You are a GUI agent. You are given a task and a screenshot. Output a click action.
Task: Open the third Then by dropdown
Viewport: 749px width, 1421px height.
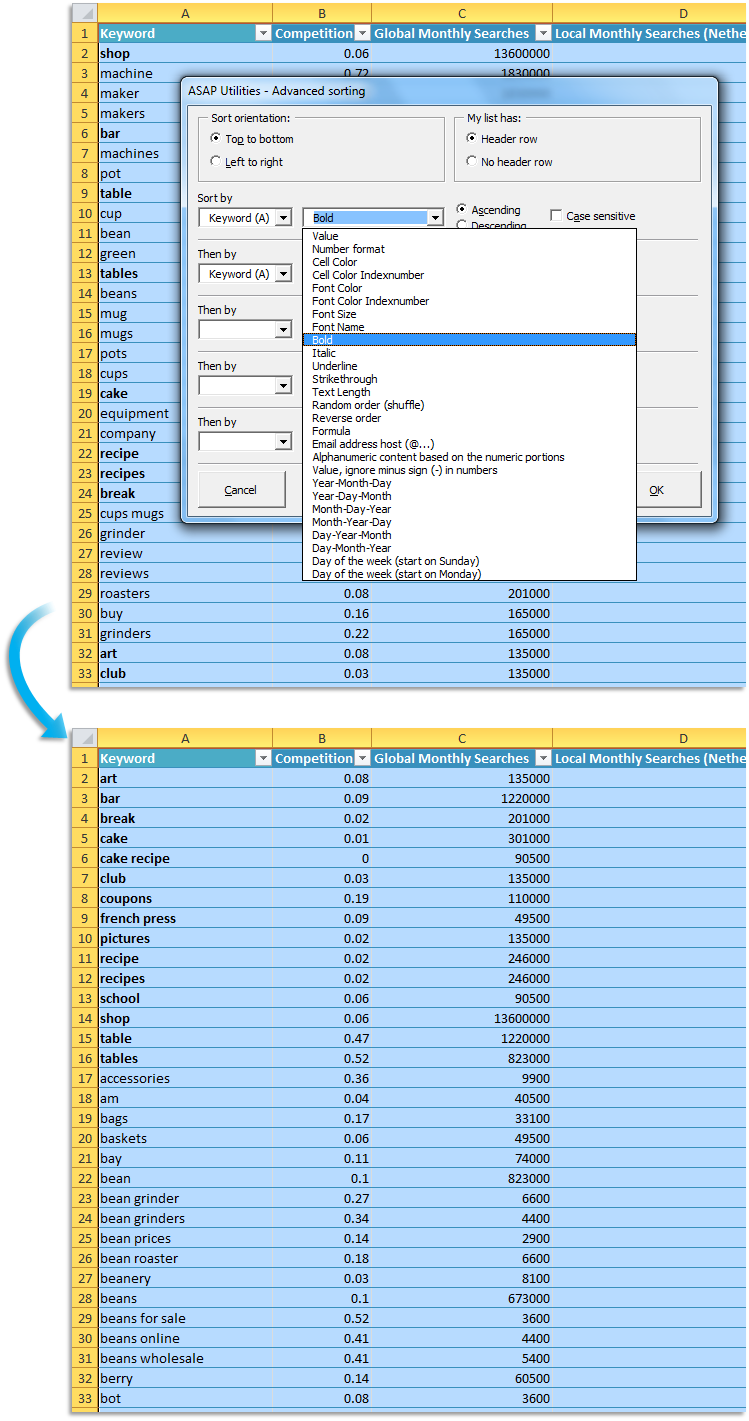pos(284,385)
